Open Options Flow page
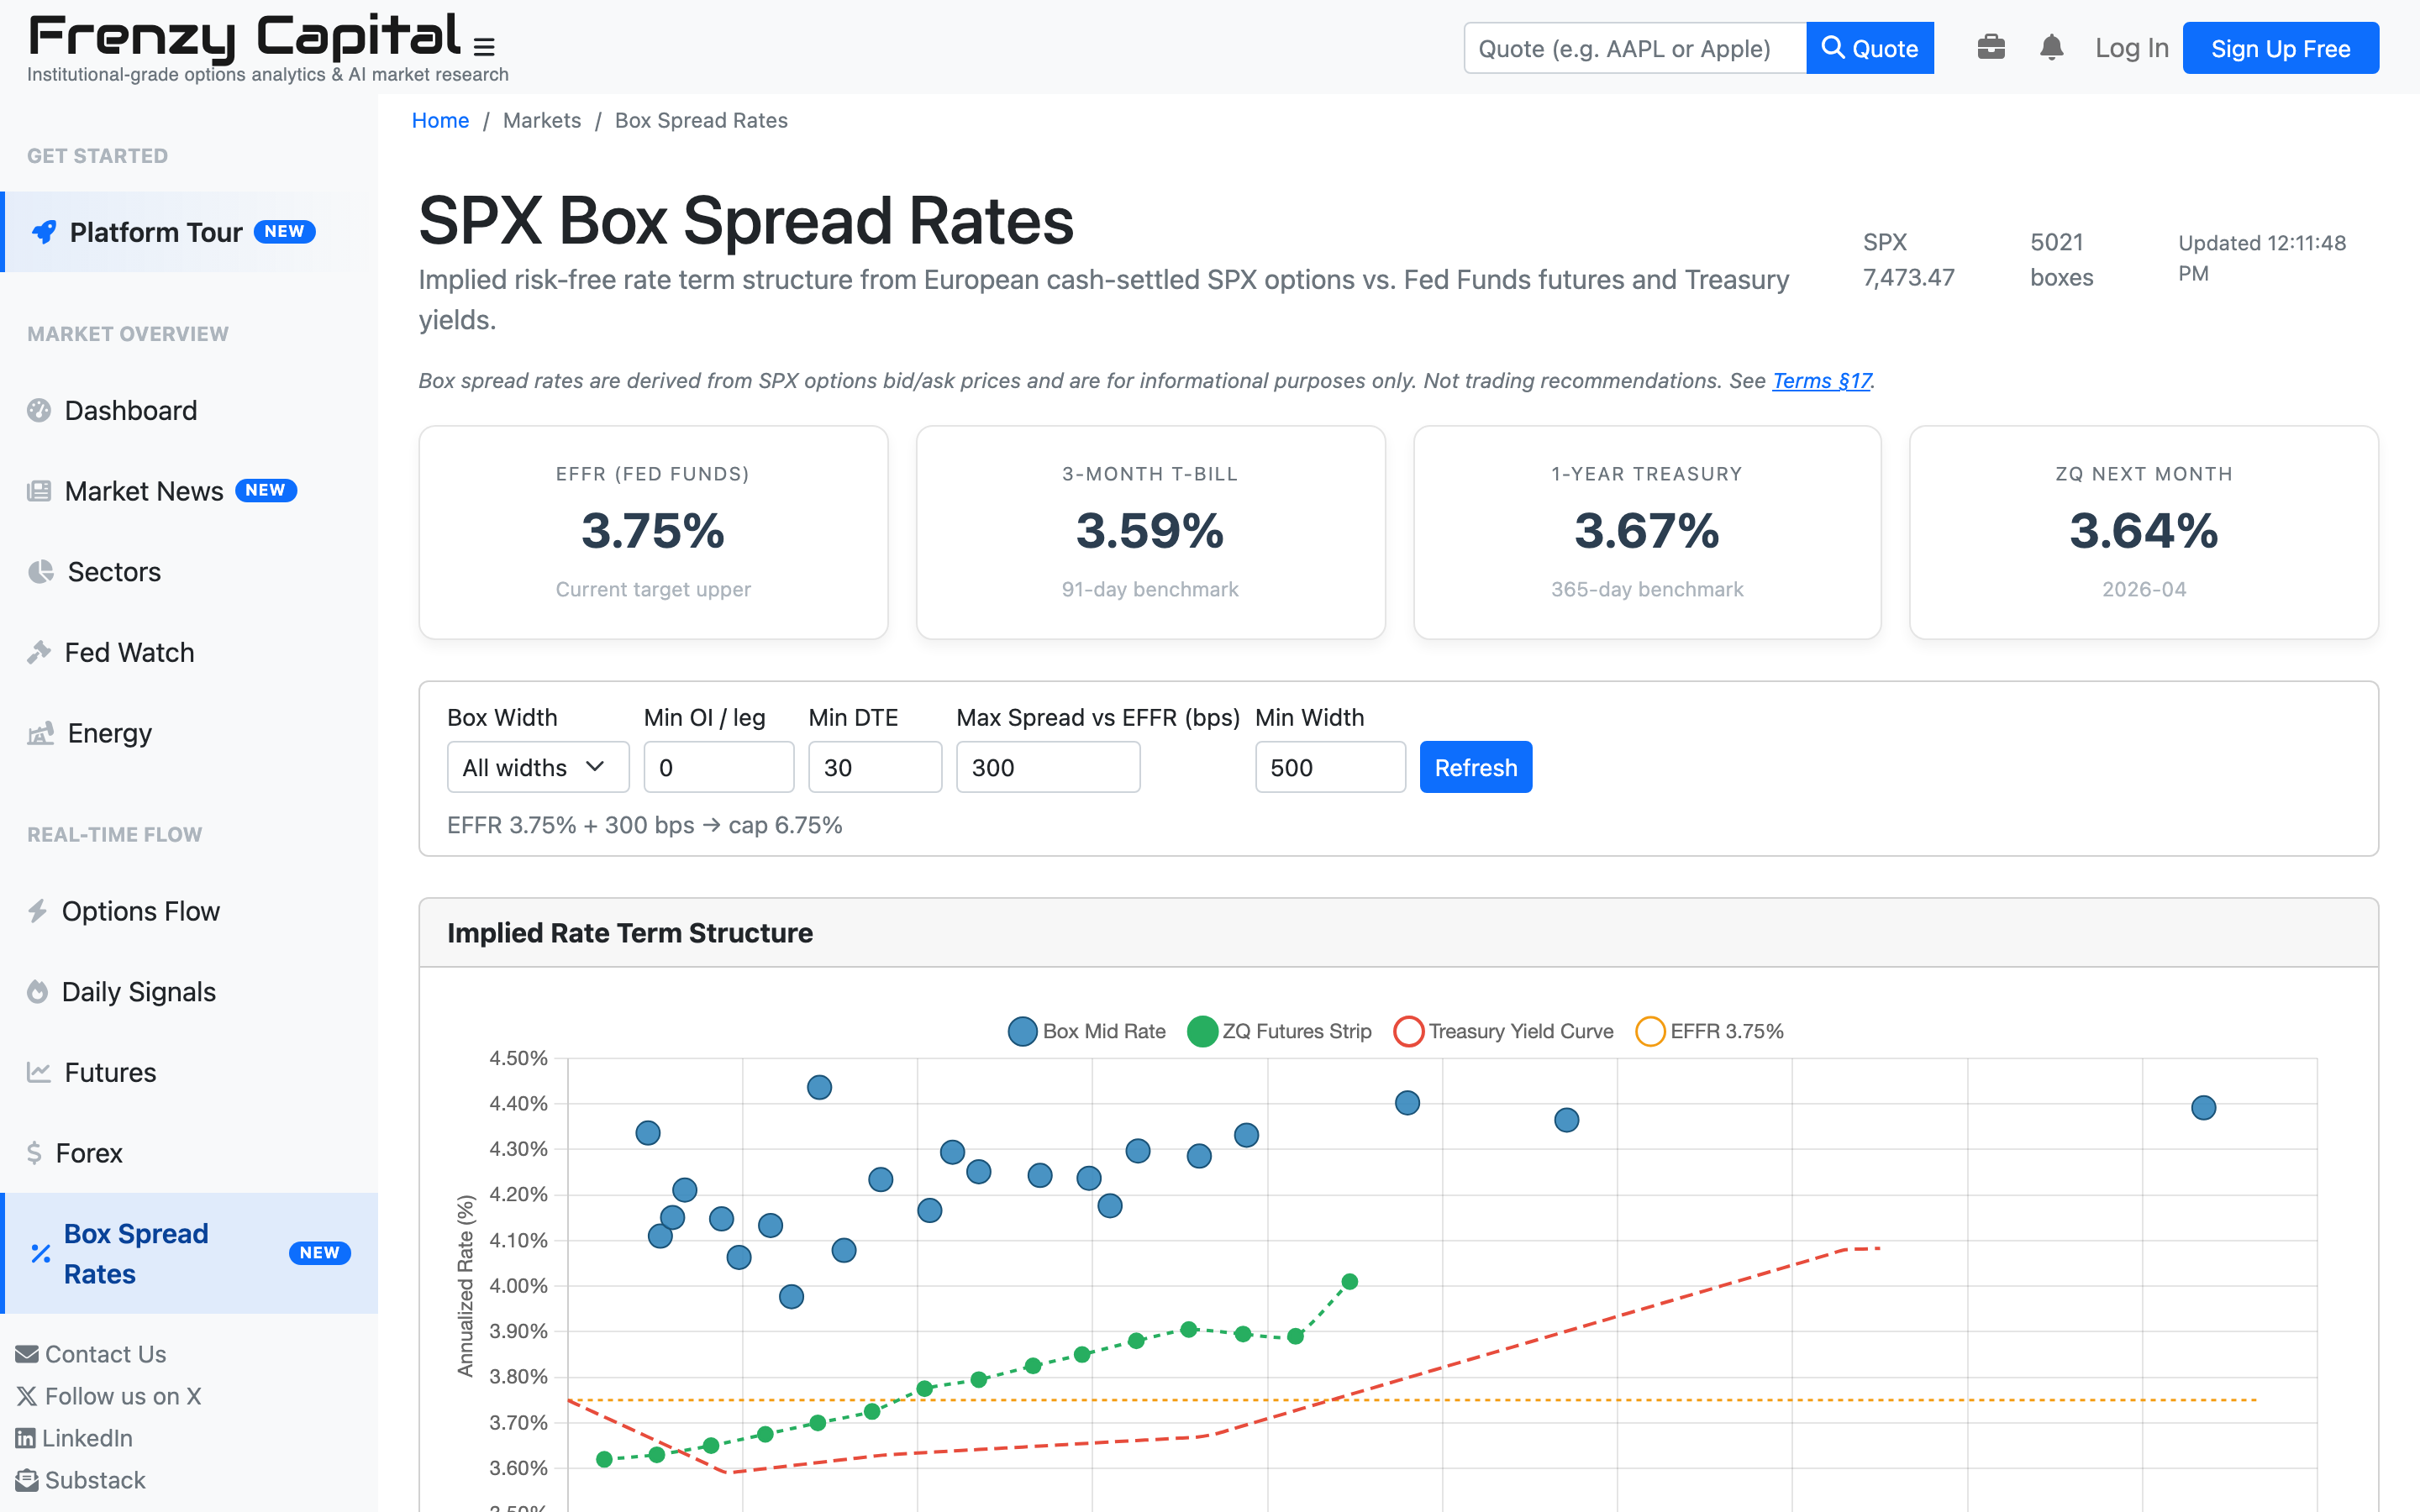 tap(191, 911)
